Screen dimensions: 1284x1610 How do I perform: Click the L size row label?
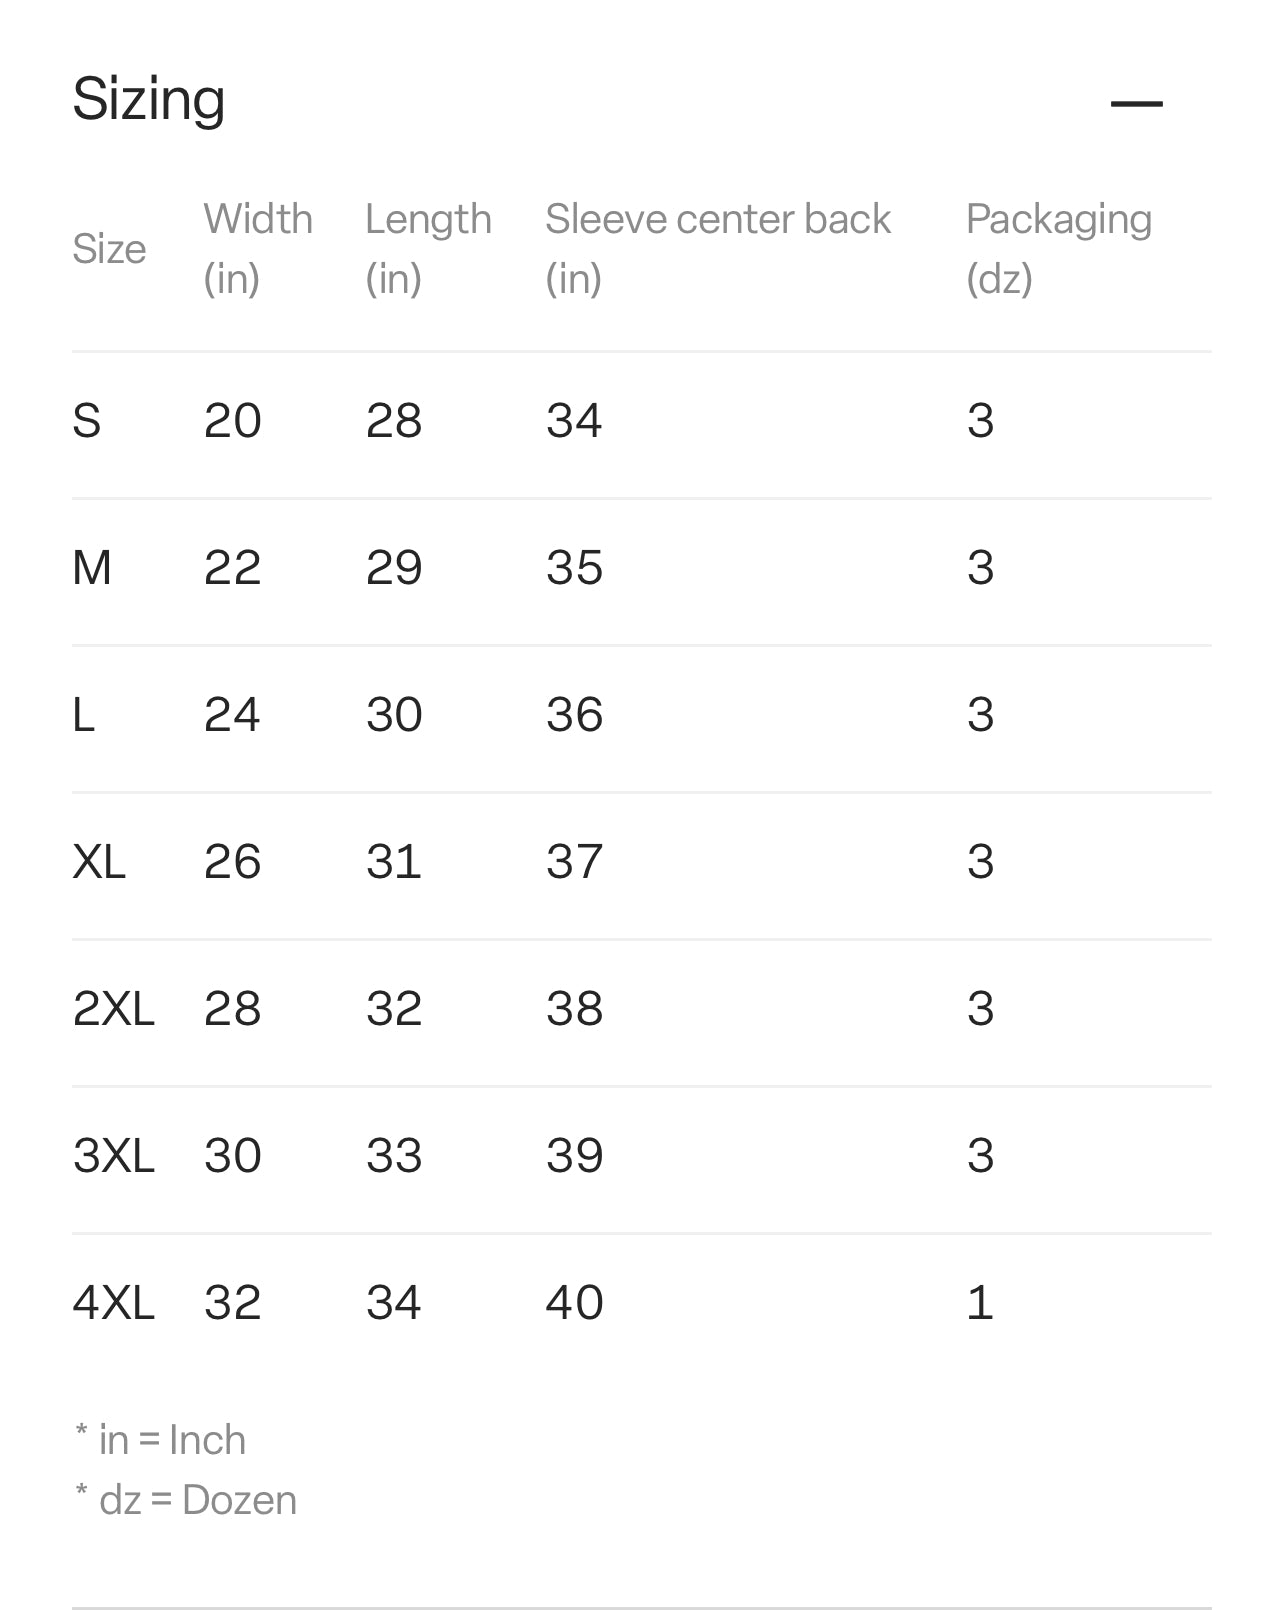(x=84, y=715)
